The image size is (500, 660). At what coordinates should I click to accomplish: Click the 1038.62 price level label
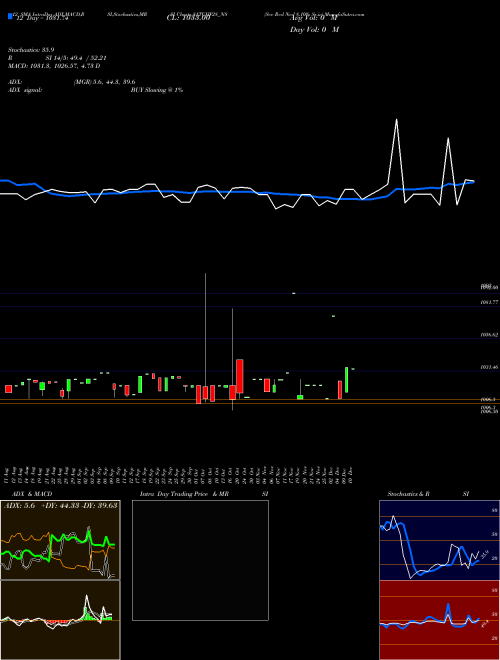(x=490, y=335)
